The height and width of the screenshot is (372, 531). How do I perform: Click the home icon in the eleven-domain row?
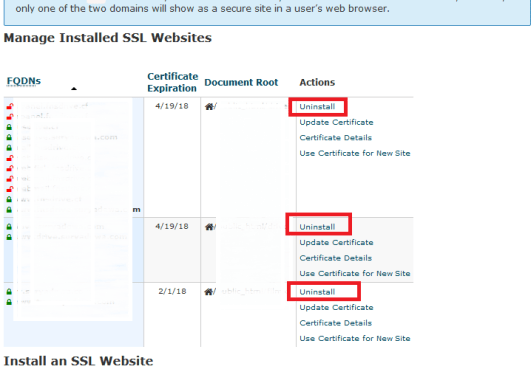(209, 107)
